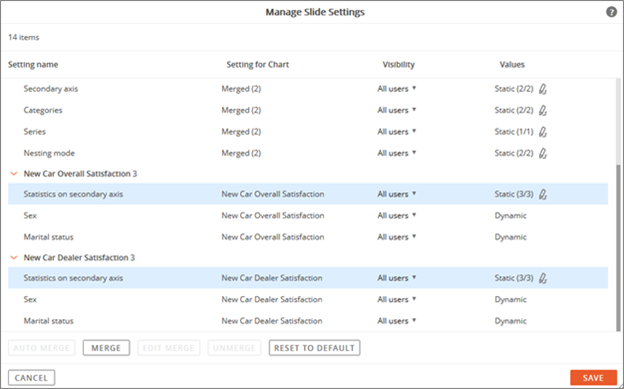Image resolution: width=624 pixels, height=389 pixels.
Task: Select Marital status row under Overall Satisfaction
Action: [x=308, y=237]
